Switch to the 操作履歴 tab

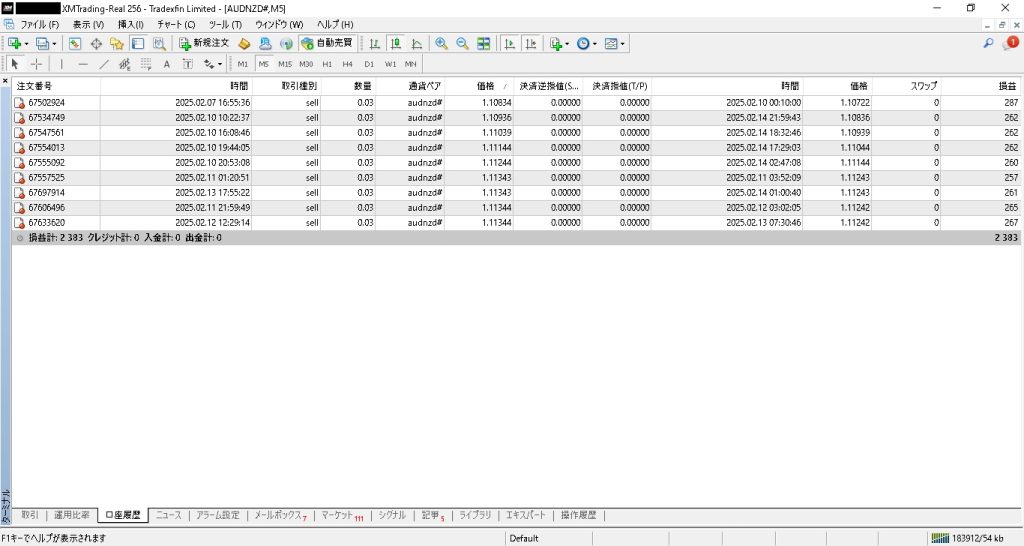(578, 515)
